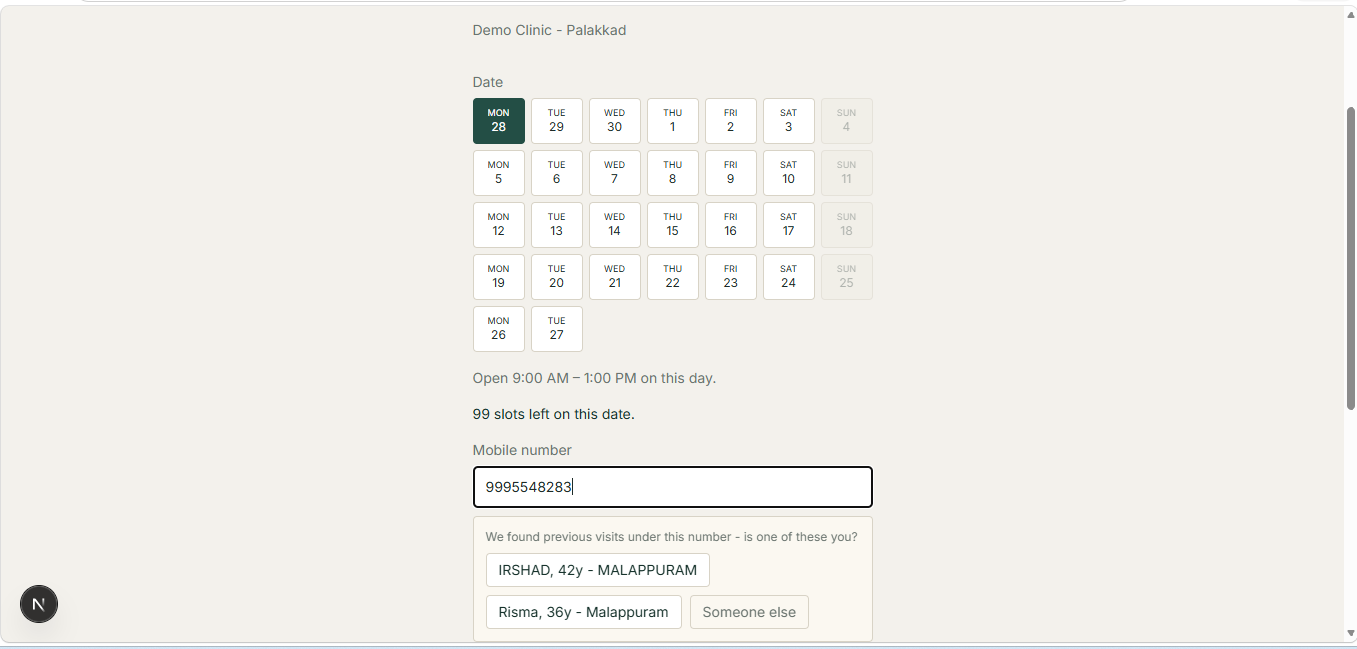Viewport: 1357px width, 649px height.
Task: Click disabled date Sunday 11
Action: tap(847, 173)
